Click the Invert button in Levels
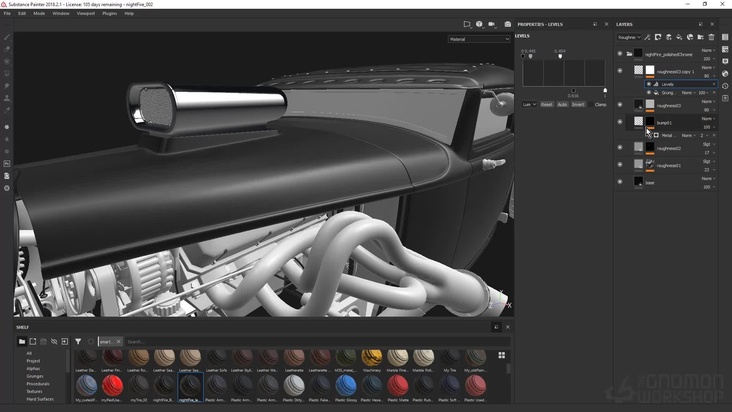The image size is (732, 412). 578,104
